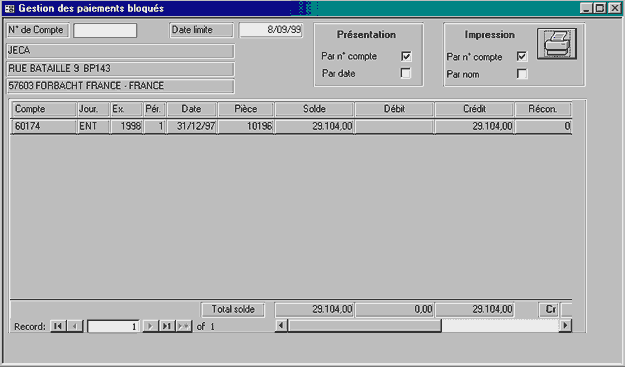Go to next record navigation button
The width and height of the screenshot is (625, 367).
tap(150, 326)
